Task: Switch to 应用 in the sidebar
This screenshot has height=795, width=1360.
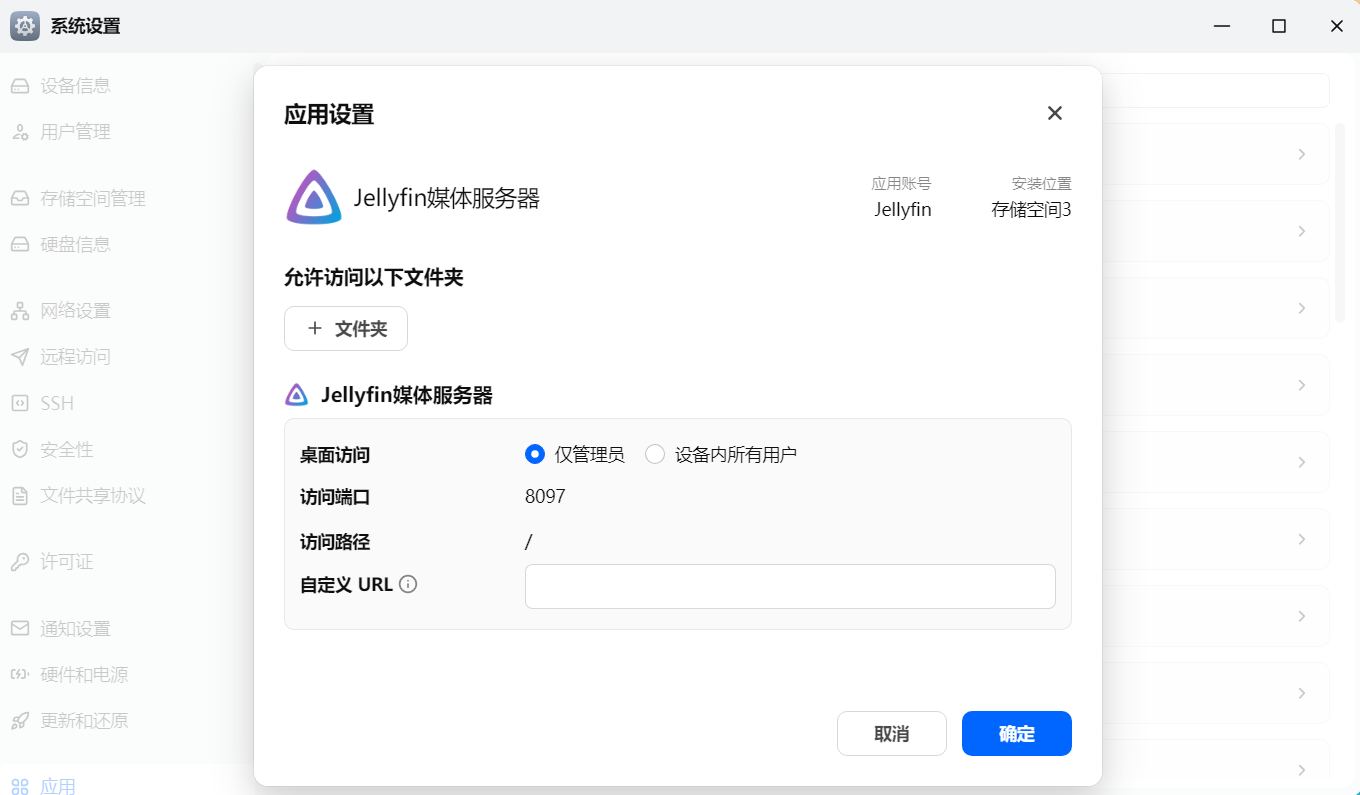Action: [x=43, y=786]
